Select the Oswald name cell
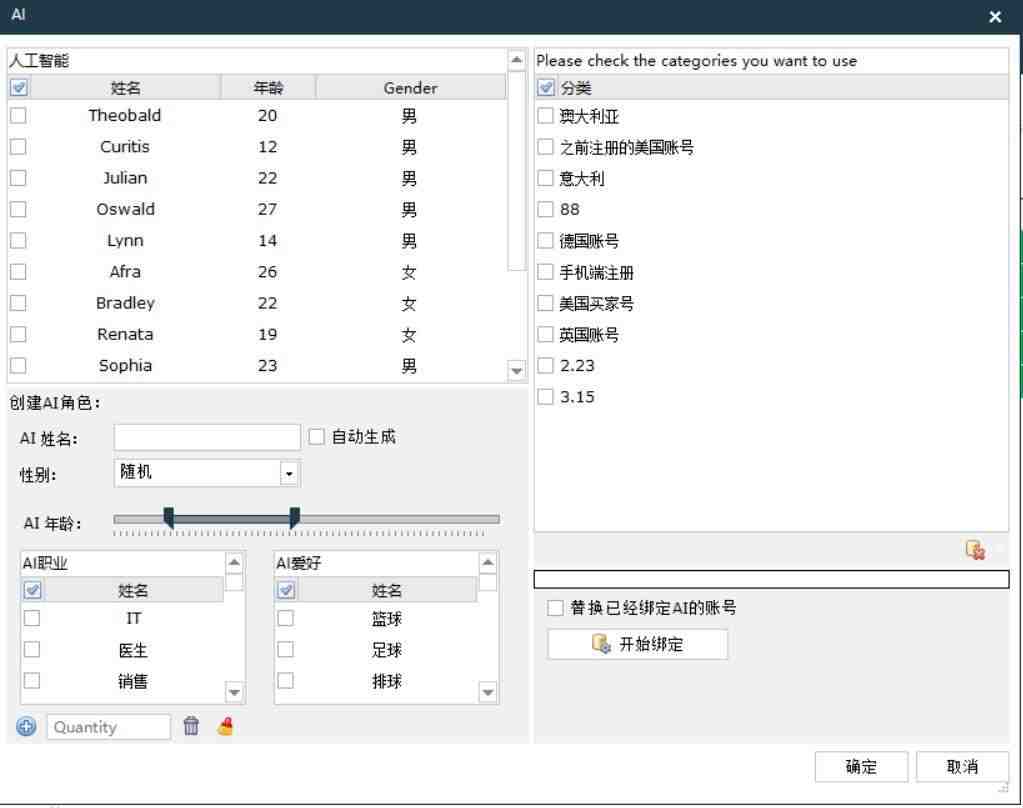Screen dimensions: 1023x808 click(x=125, y=210)
